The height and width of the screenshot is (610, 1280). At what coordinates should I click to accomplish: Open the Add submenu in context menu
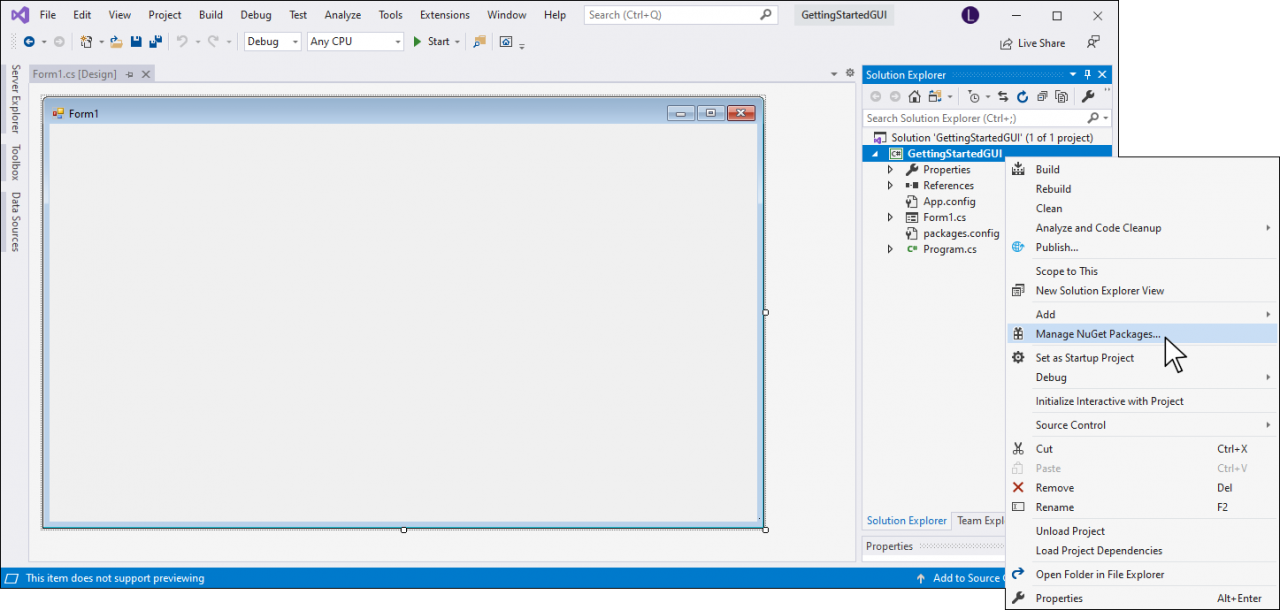point(1142,314)
